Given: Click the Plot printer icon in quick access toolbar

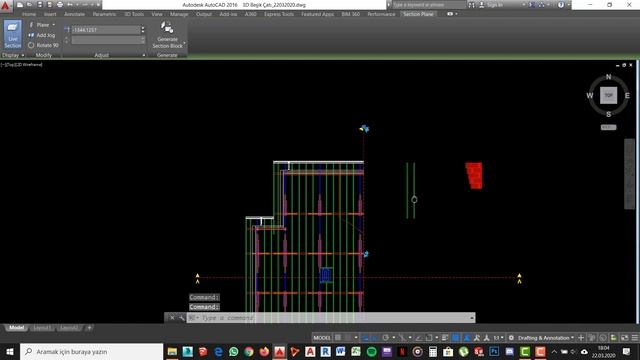Looking at the screenshot, I should click(60, 5).
